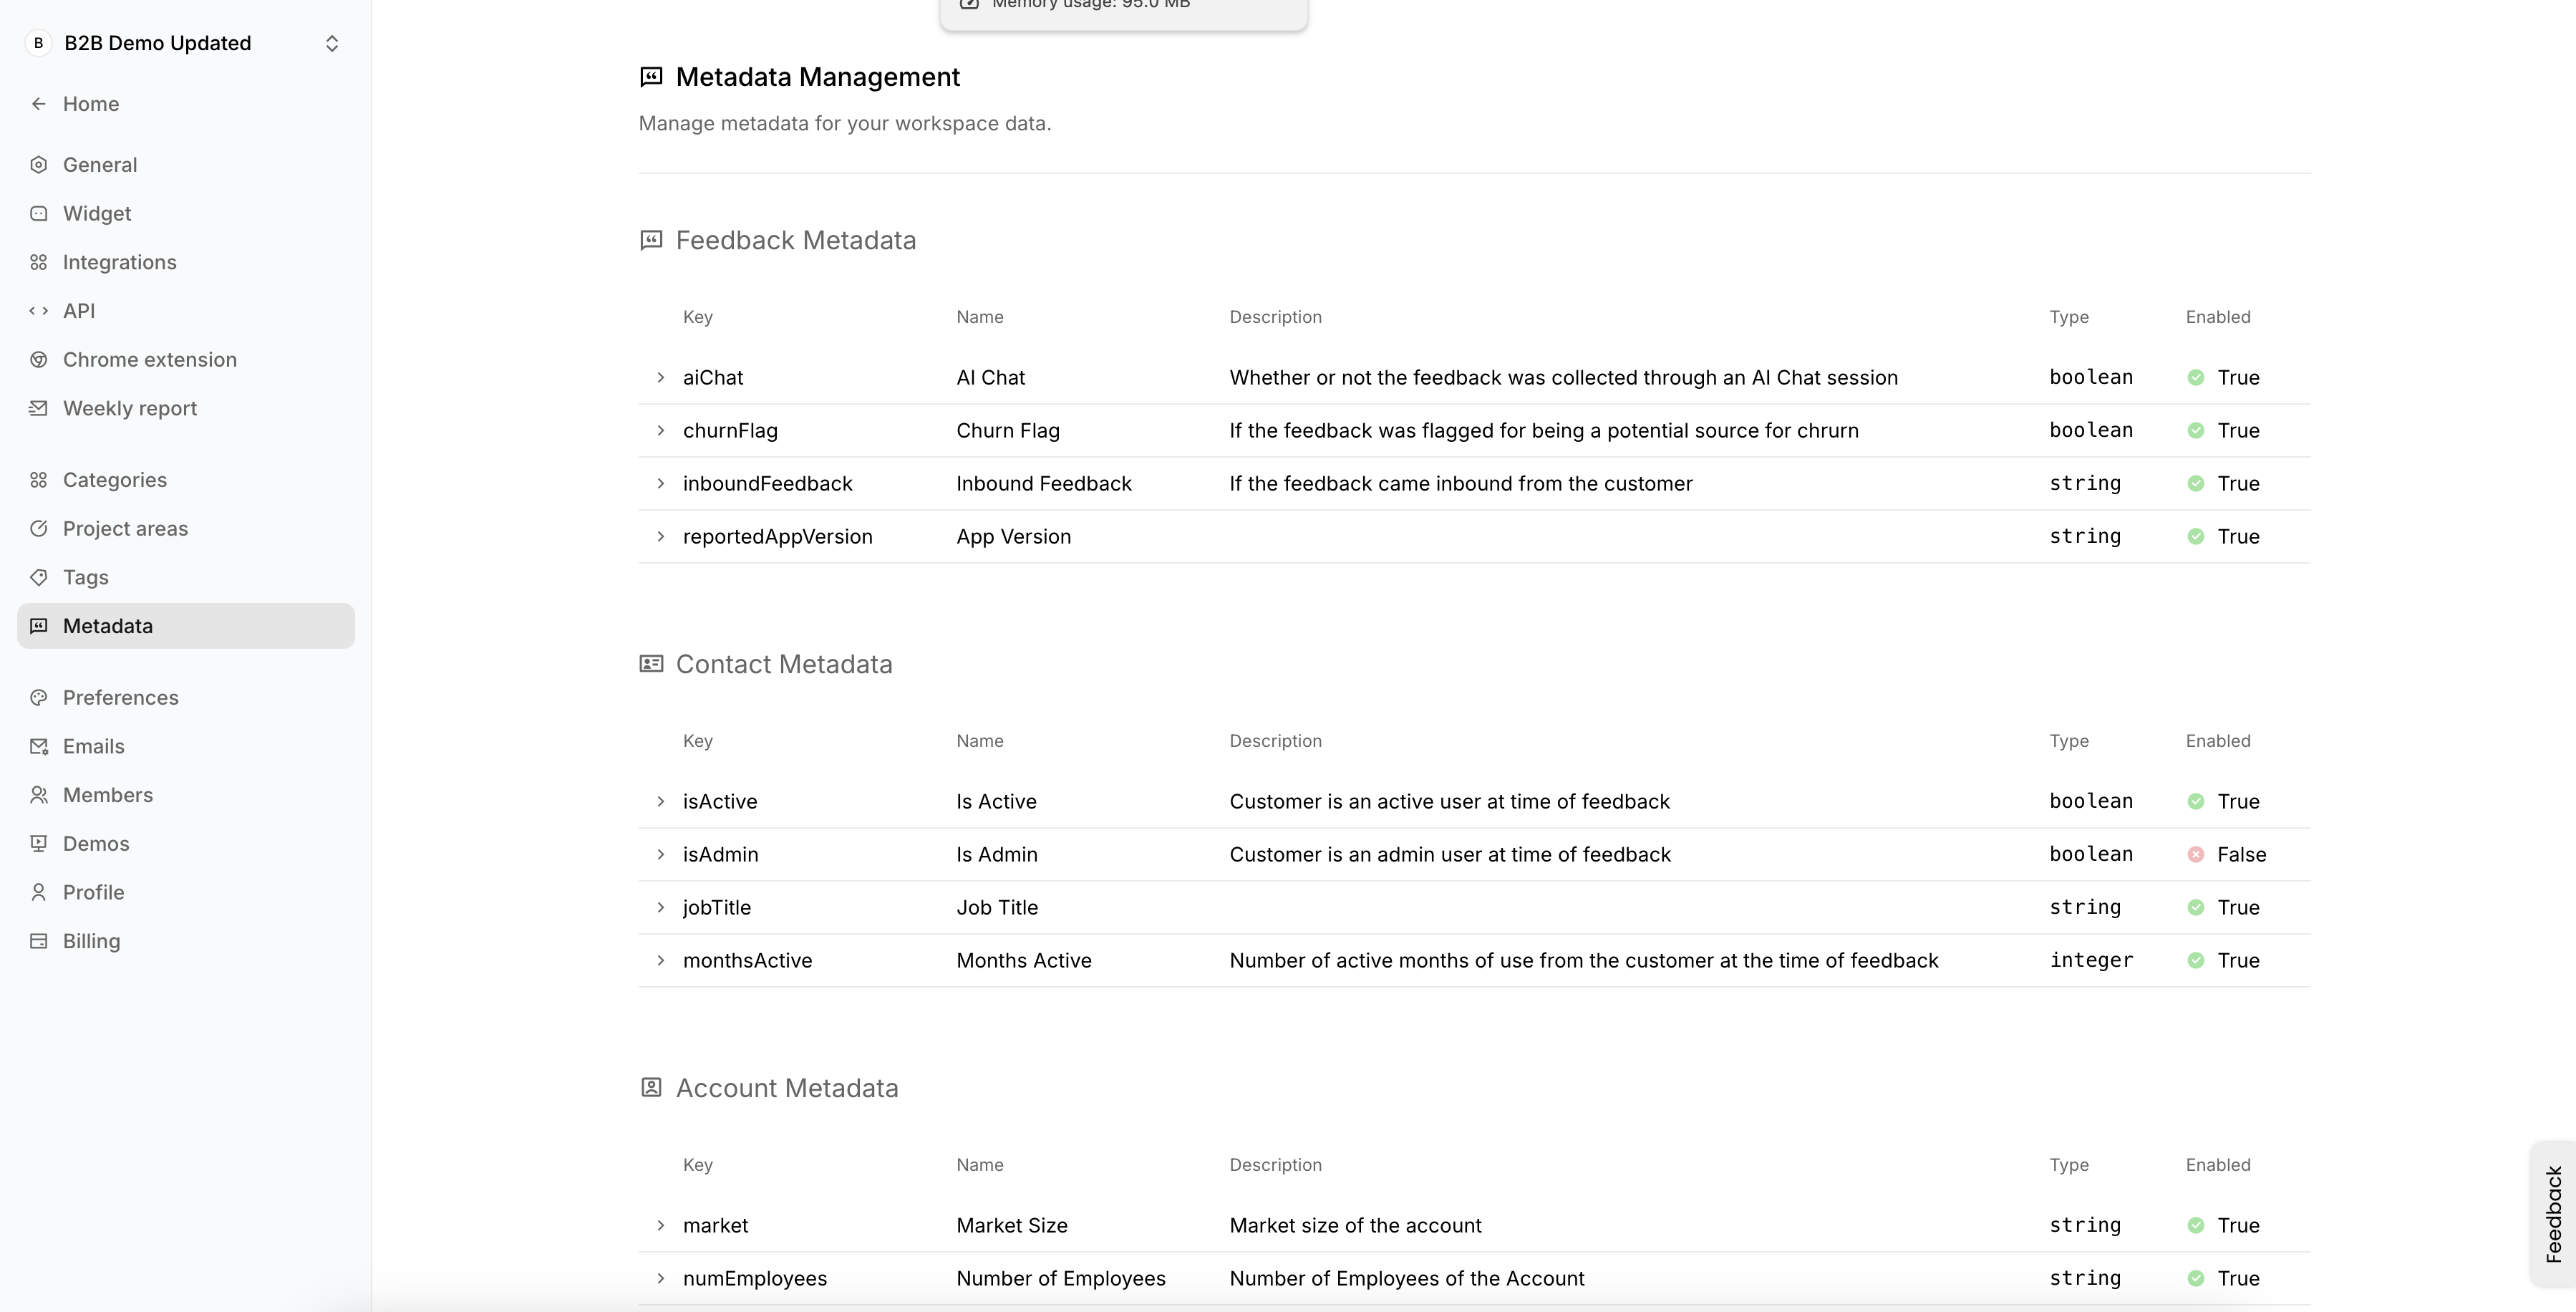Click the Months Active name cell
The image size is (2576, 1312).
point(1023,961)
